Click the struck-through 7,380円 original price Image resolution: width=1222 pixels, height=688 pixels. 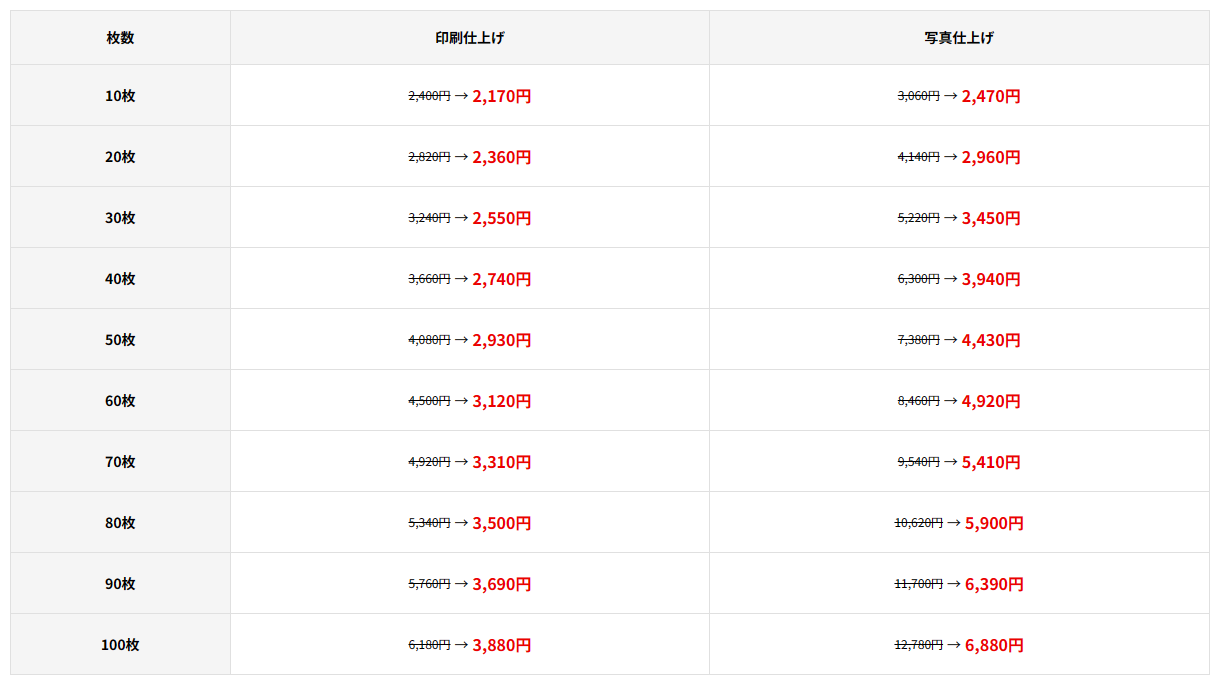918,340
